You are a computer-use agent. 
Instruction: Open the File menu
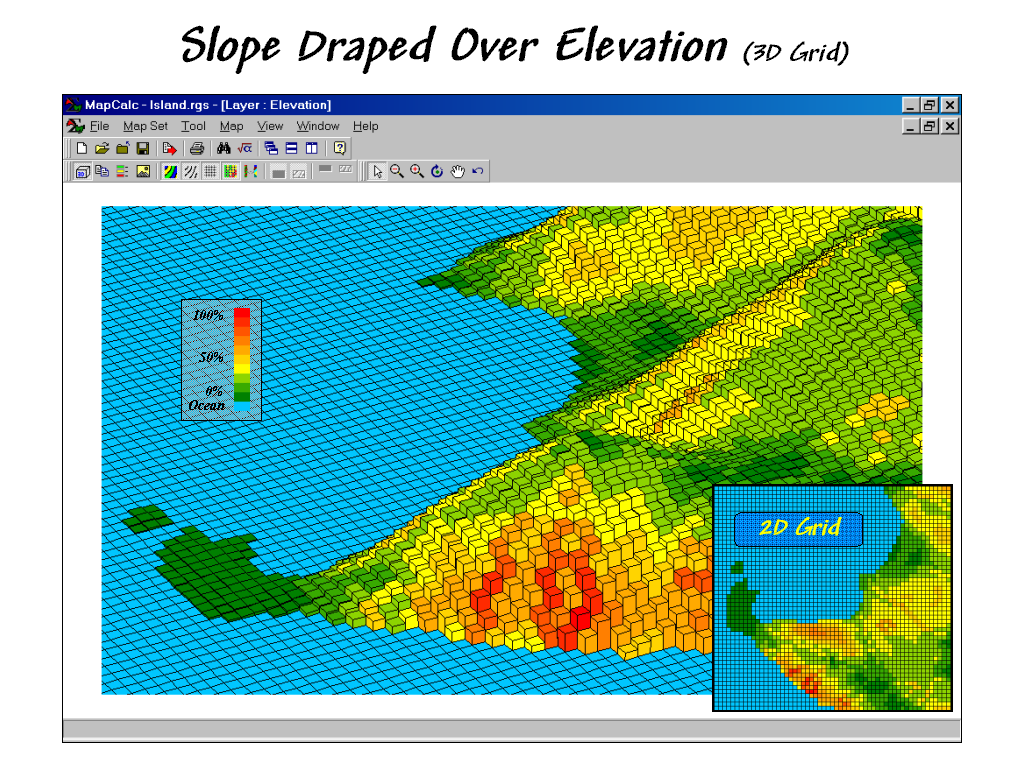click(x=99, y=126)
